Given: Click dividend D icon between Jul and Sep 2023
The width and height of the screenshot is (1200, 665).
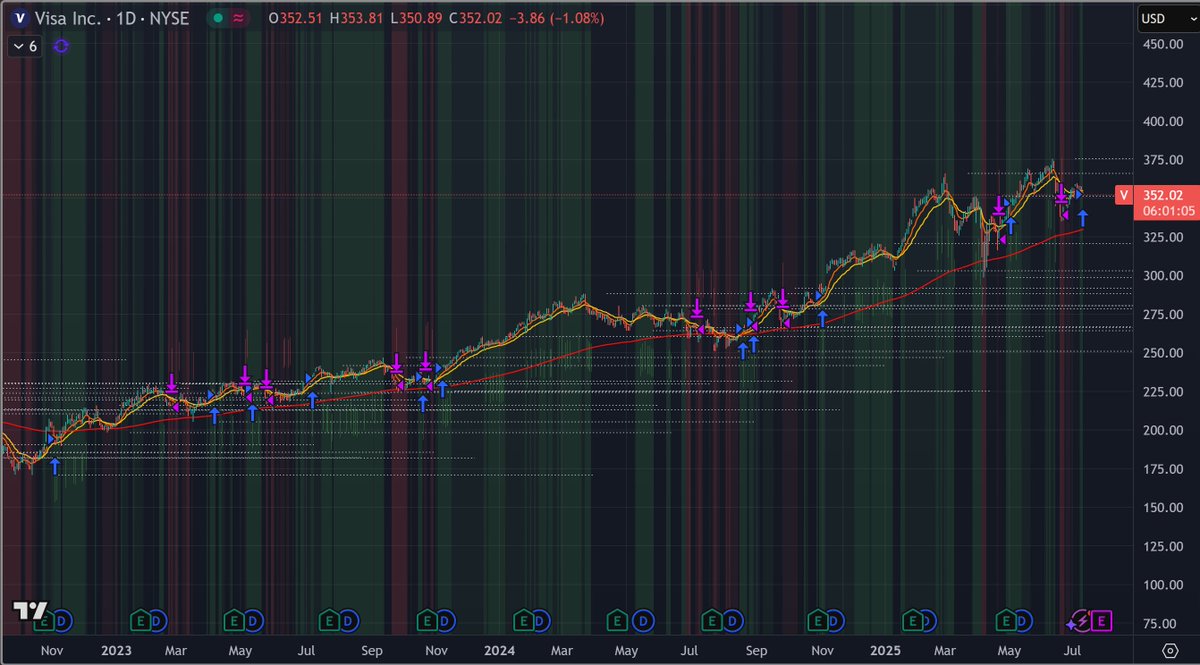Looking at the screenshot, I should coord(347,622).
